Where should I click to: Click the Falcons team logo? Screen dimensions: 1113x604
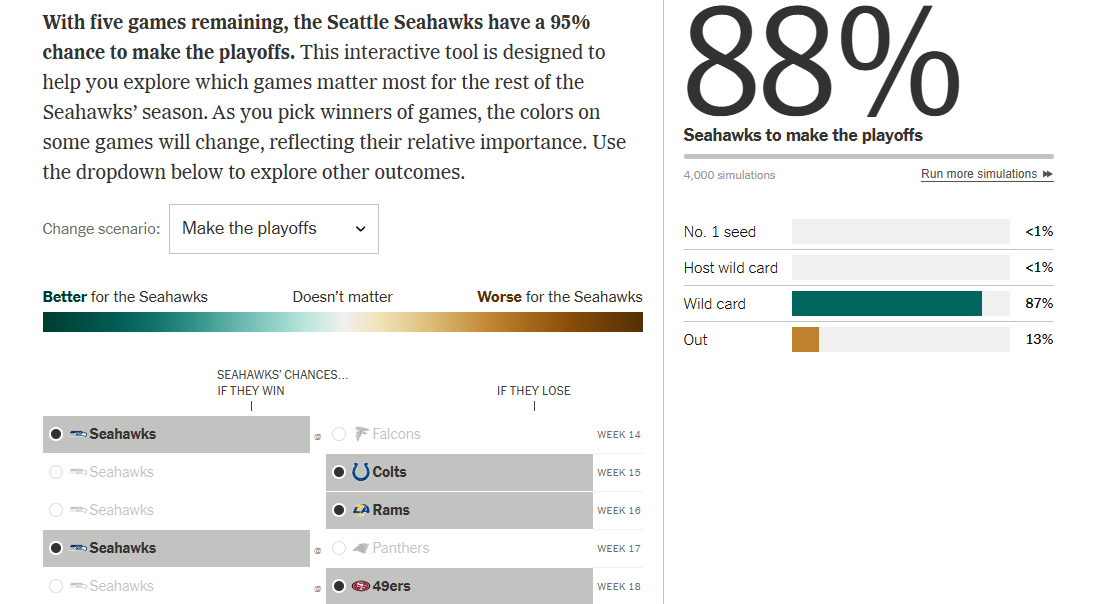(x=362, y=434)
